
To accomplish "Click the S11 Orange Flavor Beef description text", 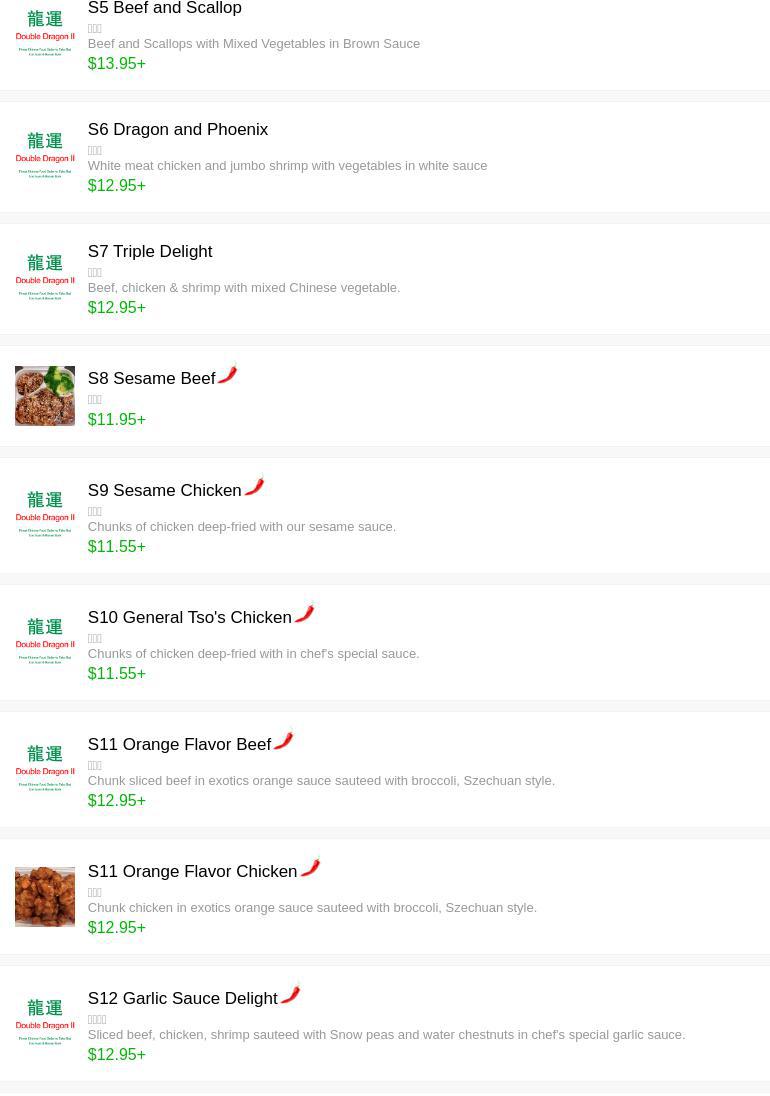I will (x=321, y=781).
